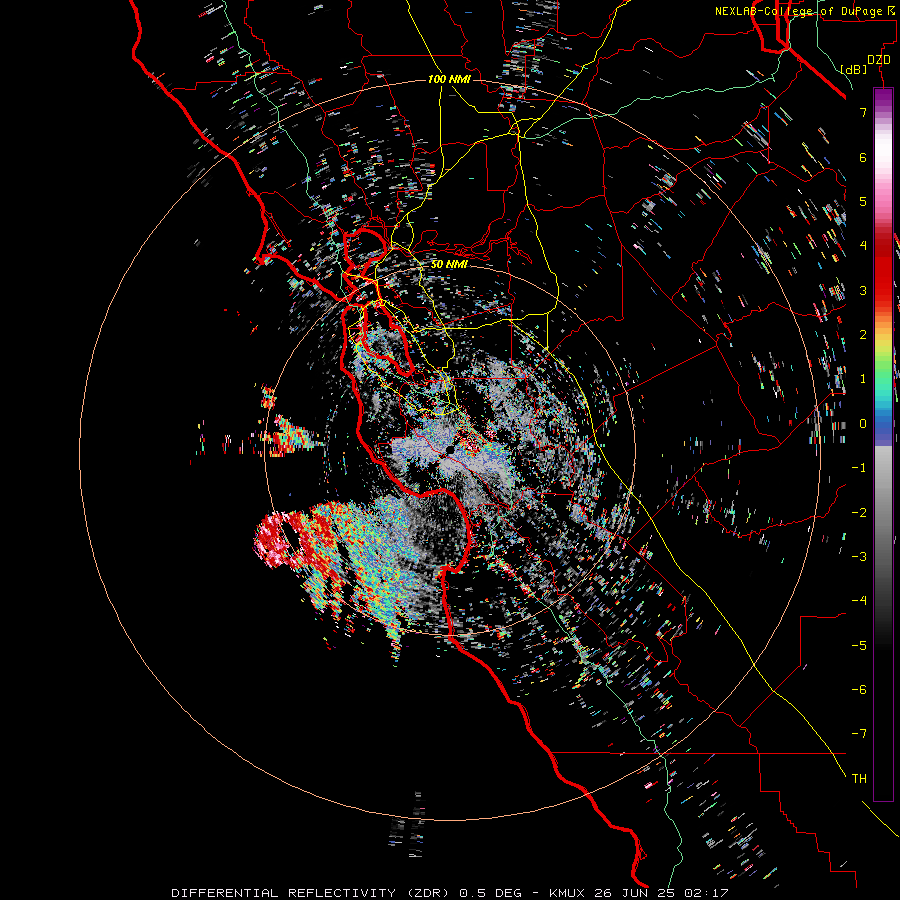Click the 4 value on the scale
The width and height of the screenshot is (900, 900).
click(x=863, y=246)
